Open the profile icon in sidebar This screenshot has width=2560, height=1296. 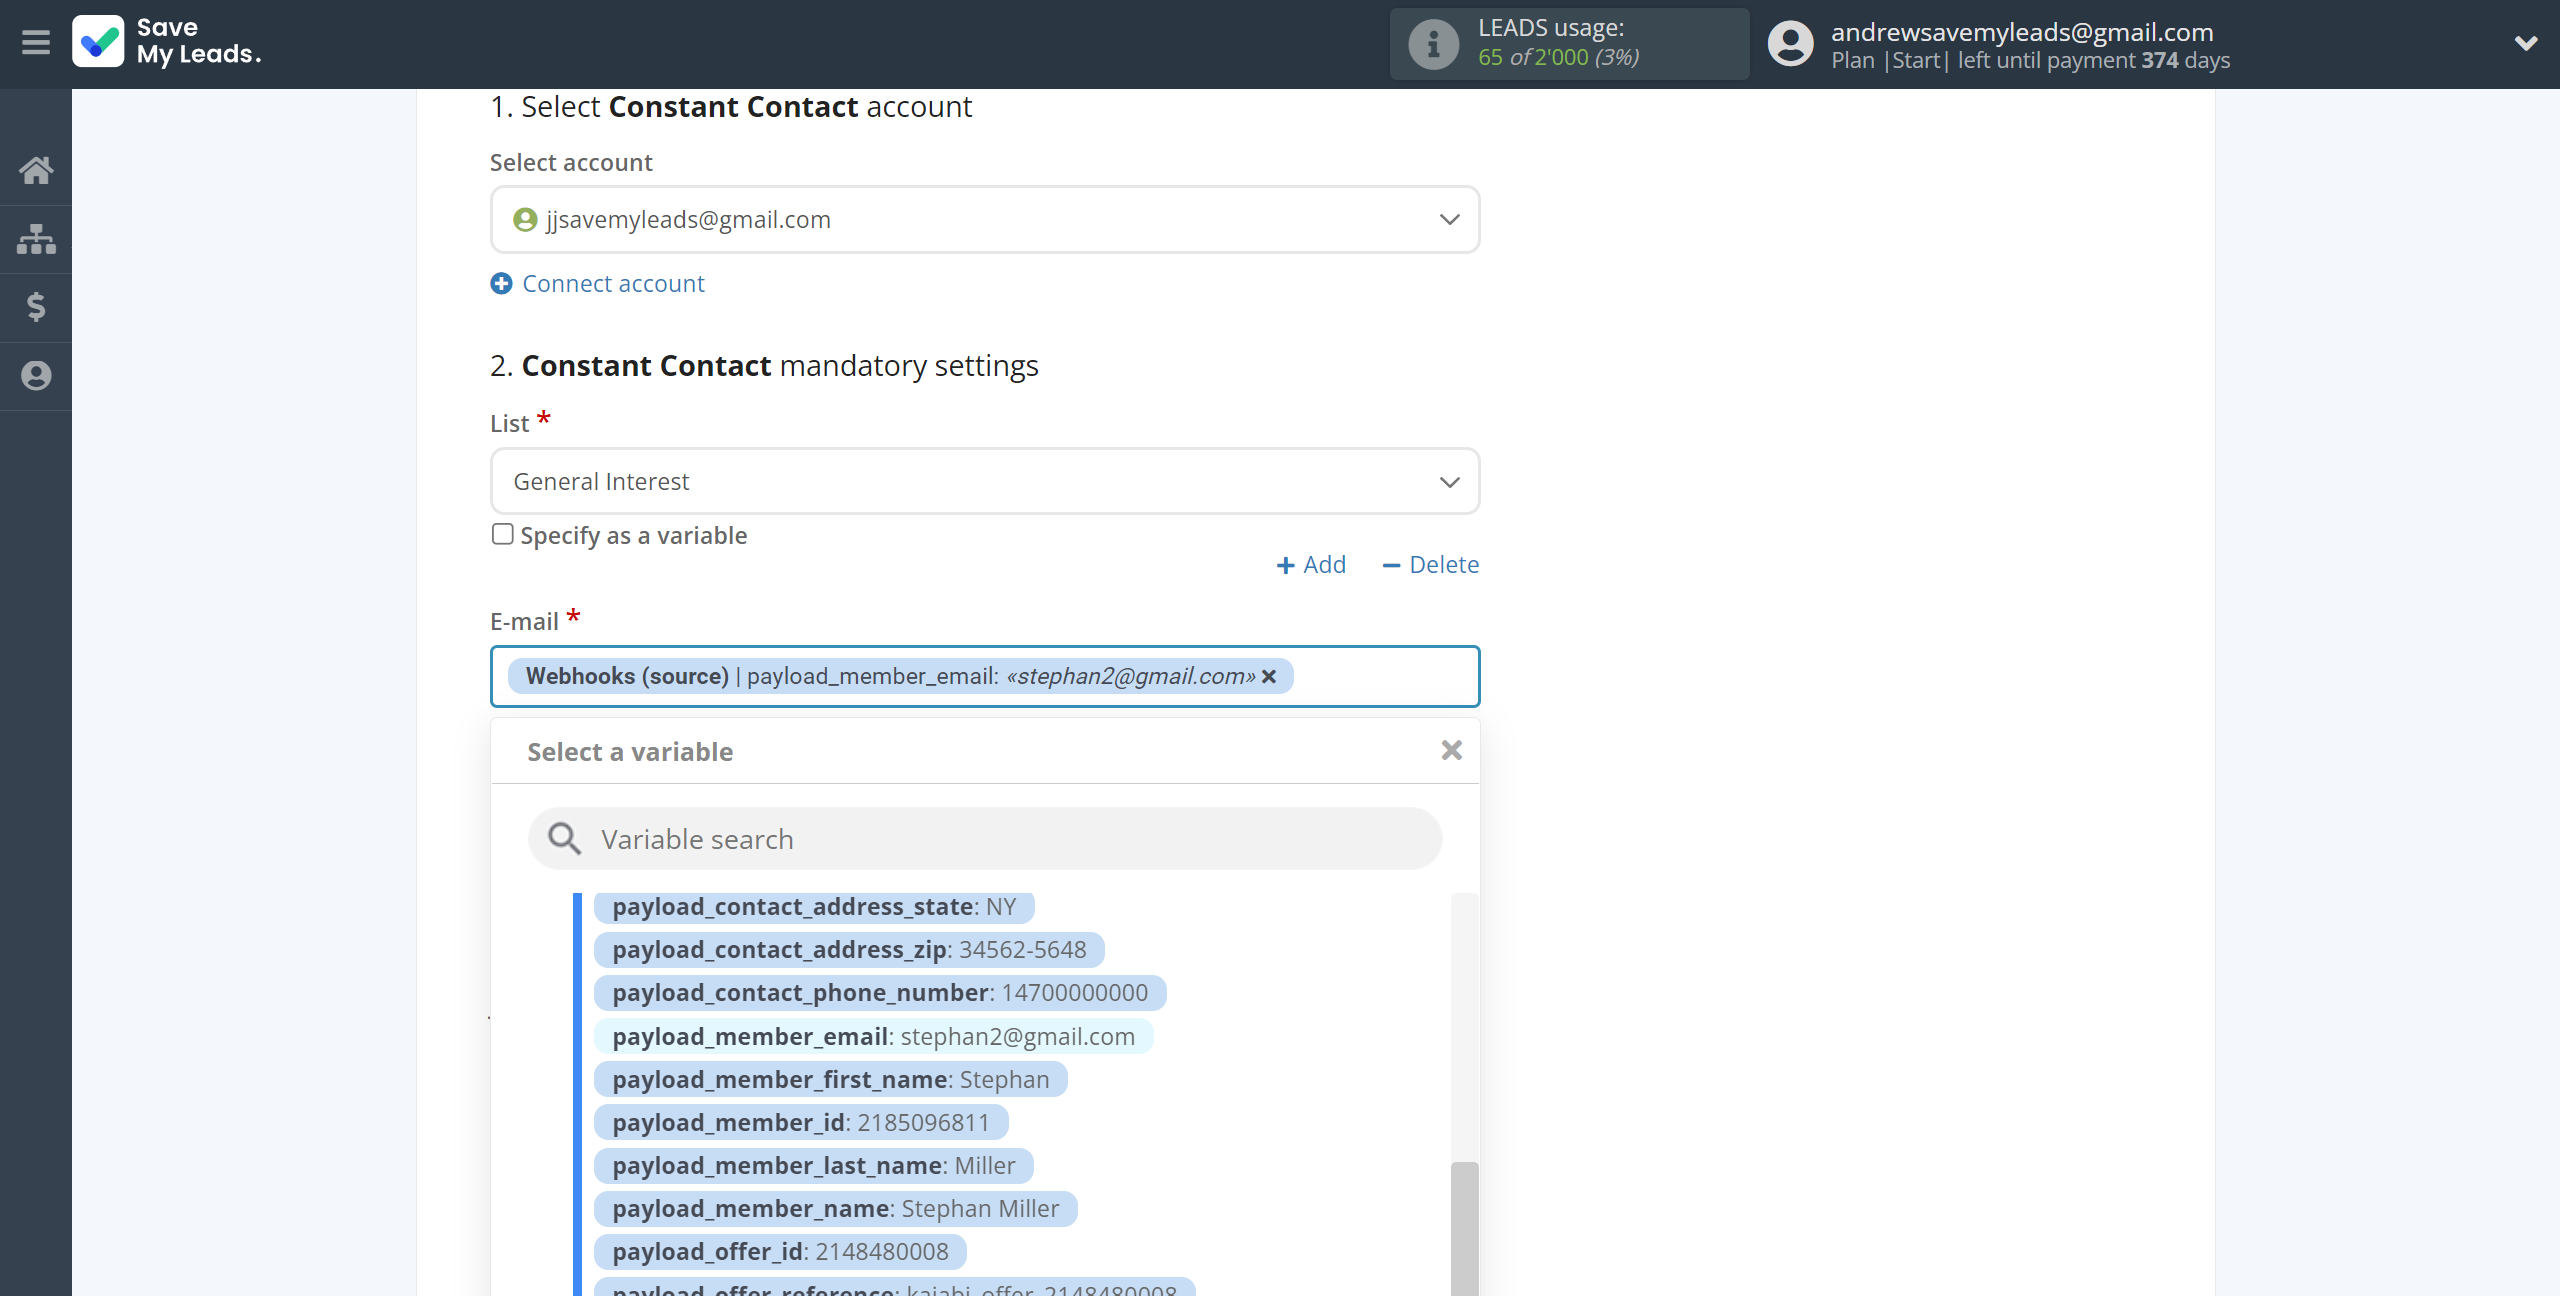(36, 376)
